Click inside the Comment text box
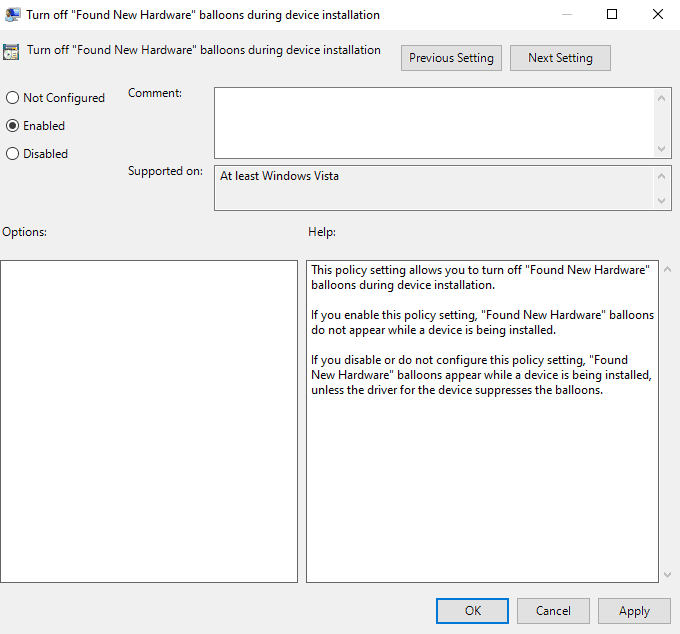 click(434, 123)
